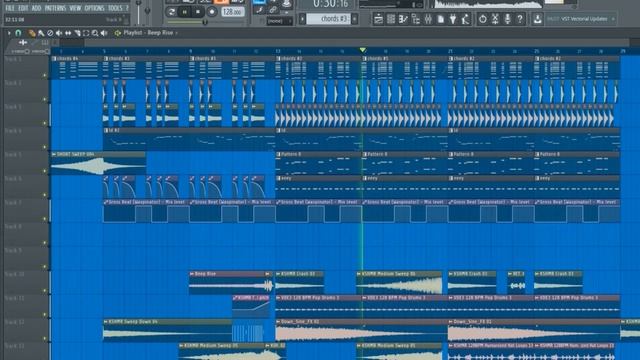This screenshot has width=640, height=360.
Task: Open the EDIT menu
Action: click(x=23, y=8)
